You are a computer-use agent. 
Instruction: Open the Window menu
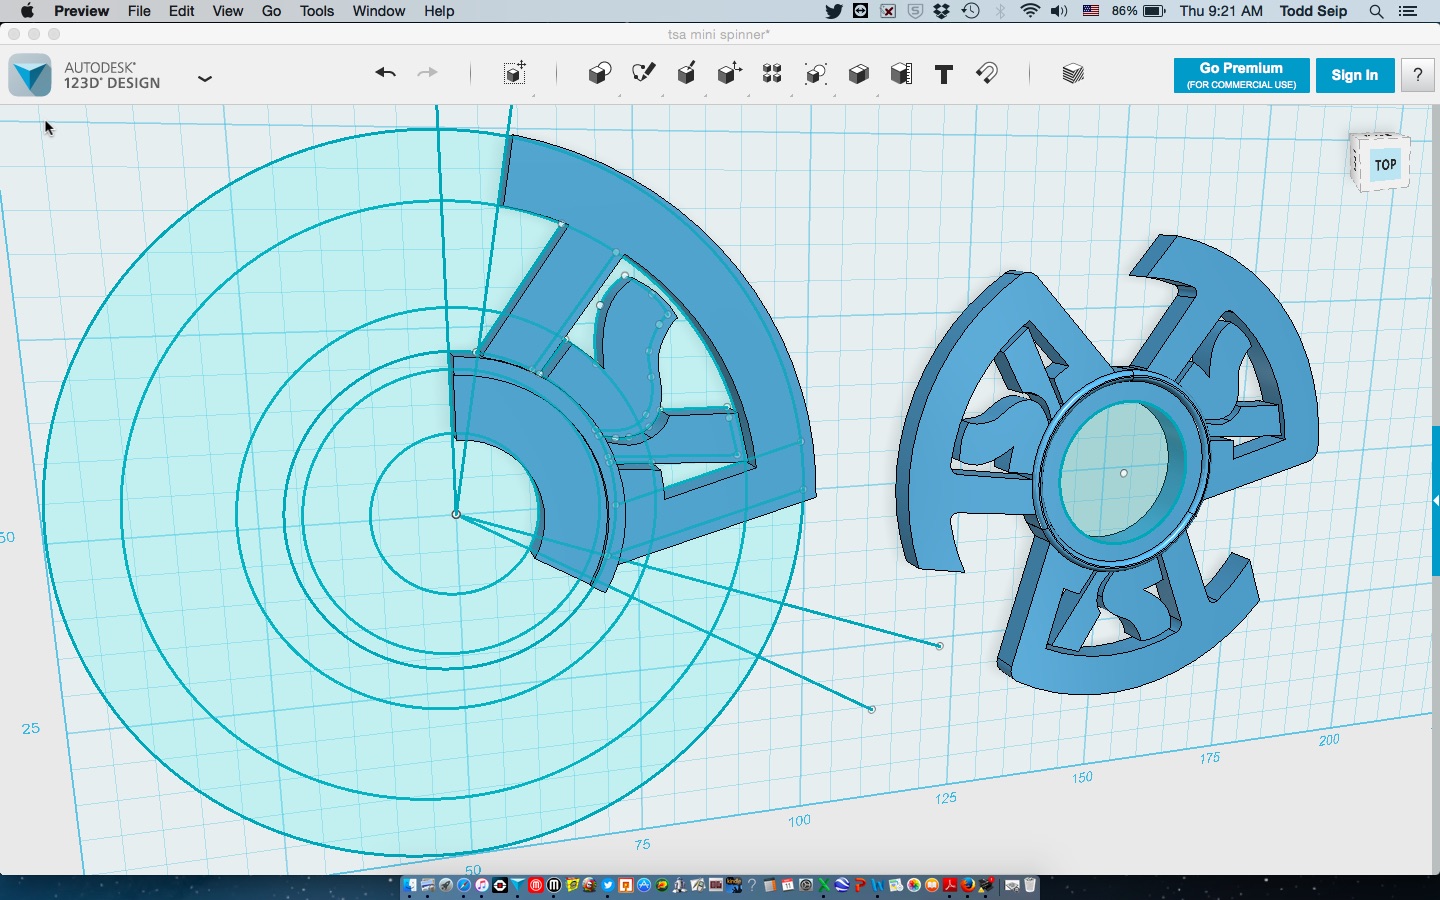379,11
